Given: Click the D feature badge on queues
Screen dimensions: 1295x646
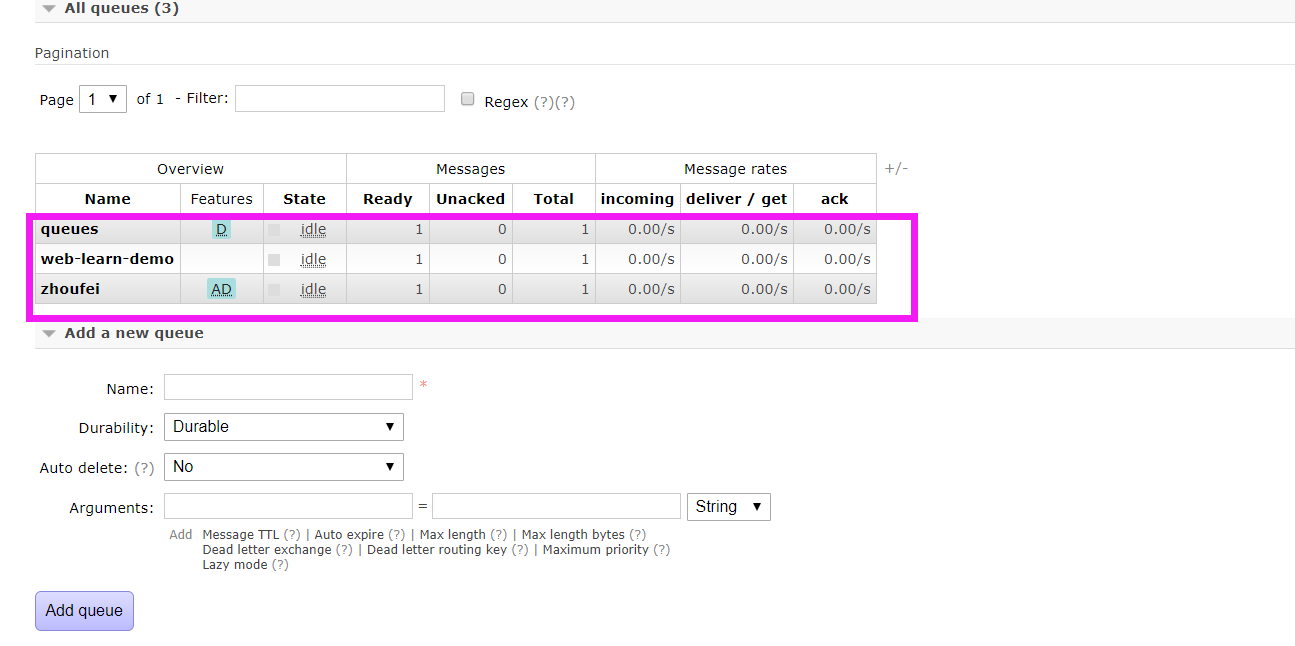Looking at the screenshot, I should (x=221, y=229).
